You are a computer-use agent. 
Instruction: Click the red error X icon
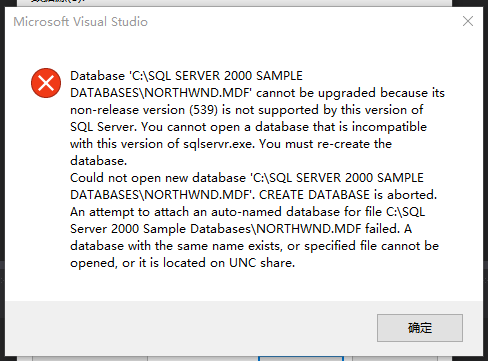[x=46, y=83]
